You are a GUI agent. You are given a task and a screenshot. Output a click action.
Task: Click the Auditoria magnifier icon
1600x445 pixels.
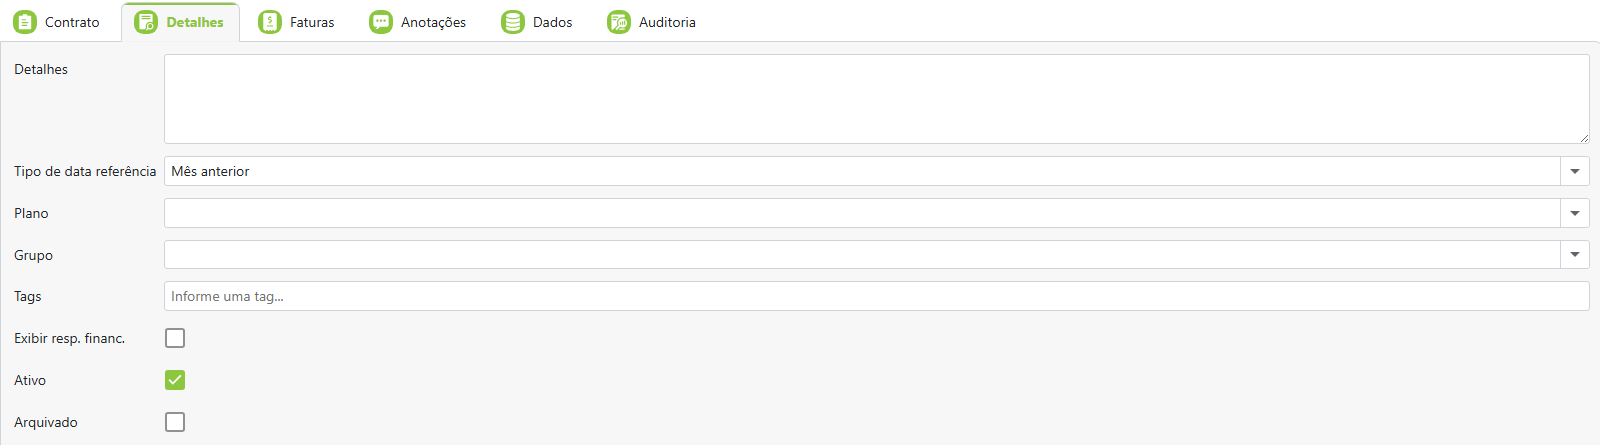[619, 22]
